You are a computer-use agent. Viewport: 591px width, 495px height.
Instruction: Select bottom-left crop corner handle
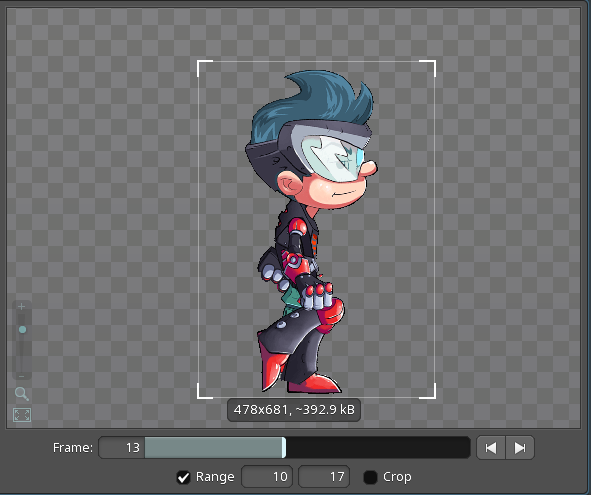[205, 391]
